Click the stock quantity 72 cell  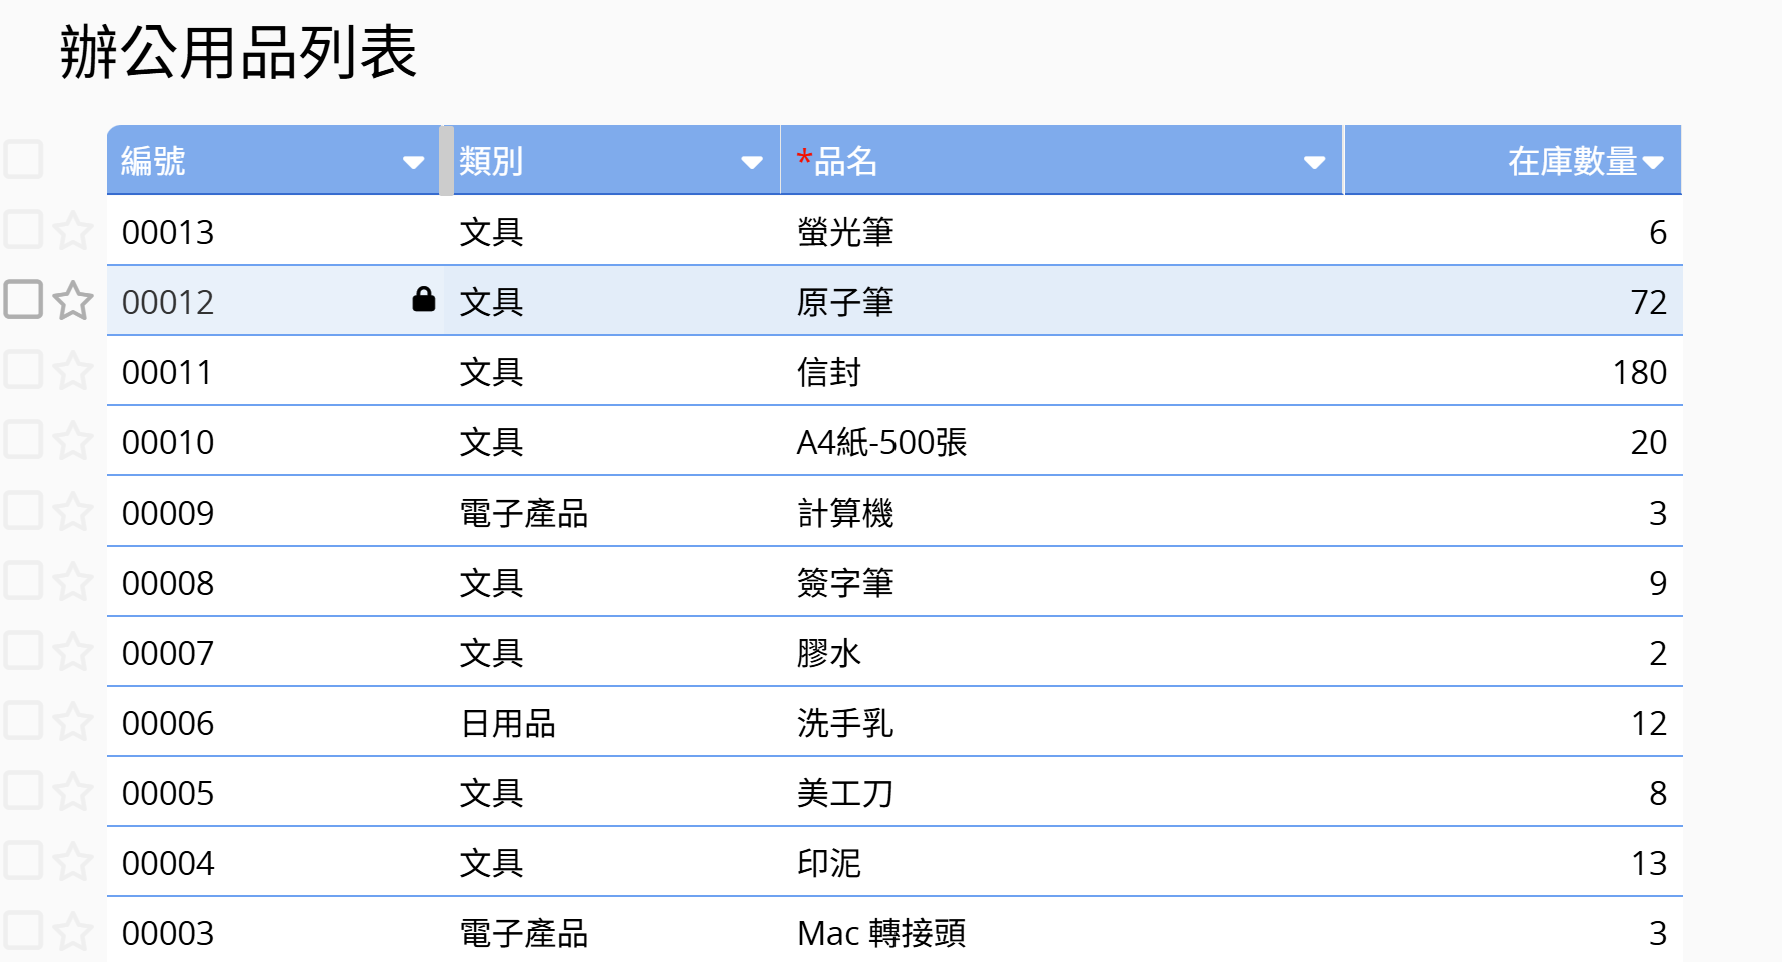tap(1513, 301)
